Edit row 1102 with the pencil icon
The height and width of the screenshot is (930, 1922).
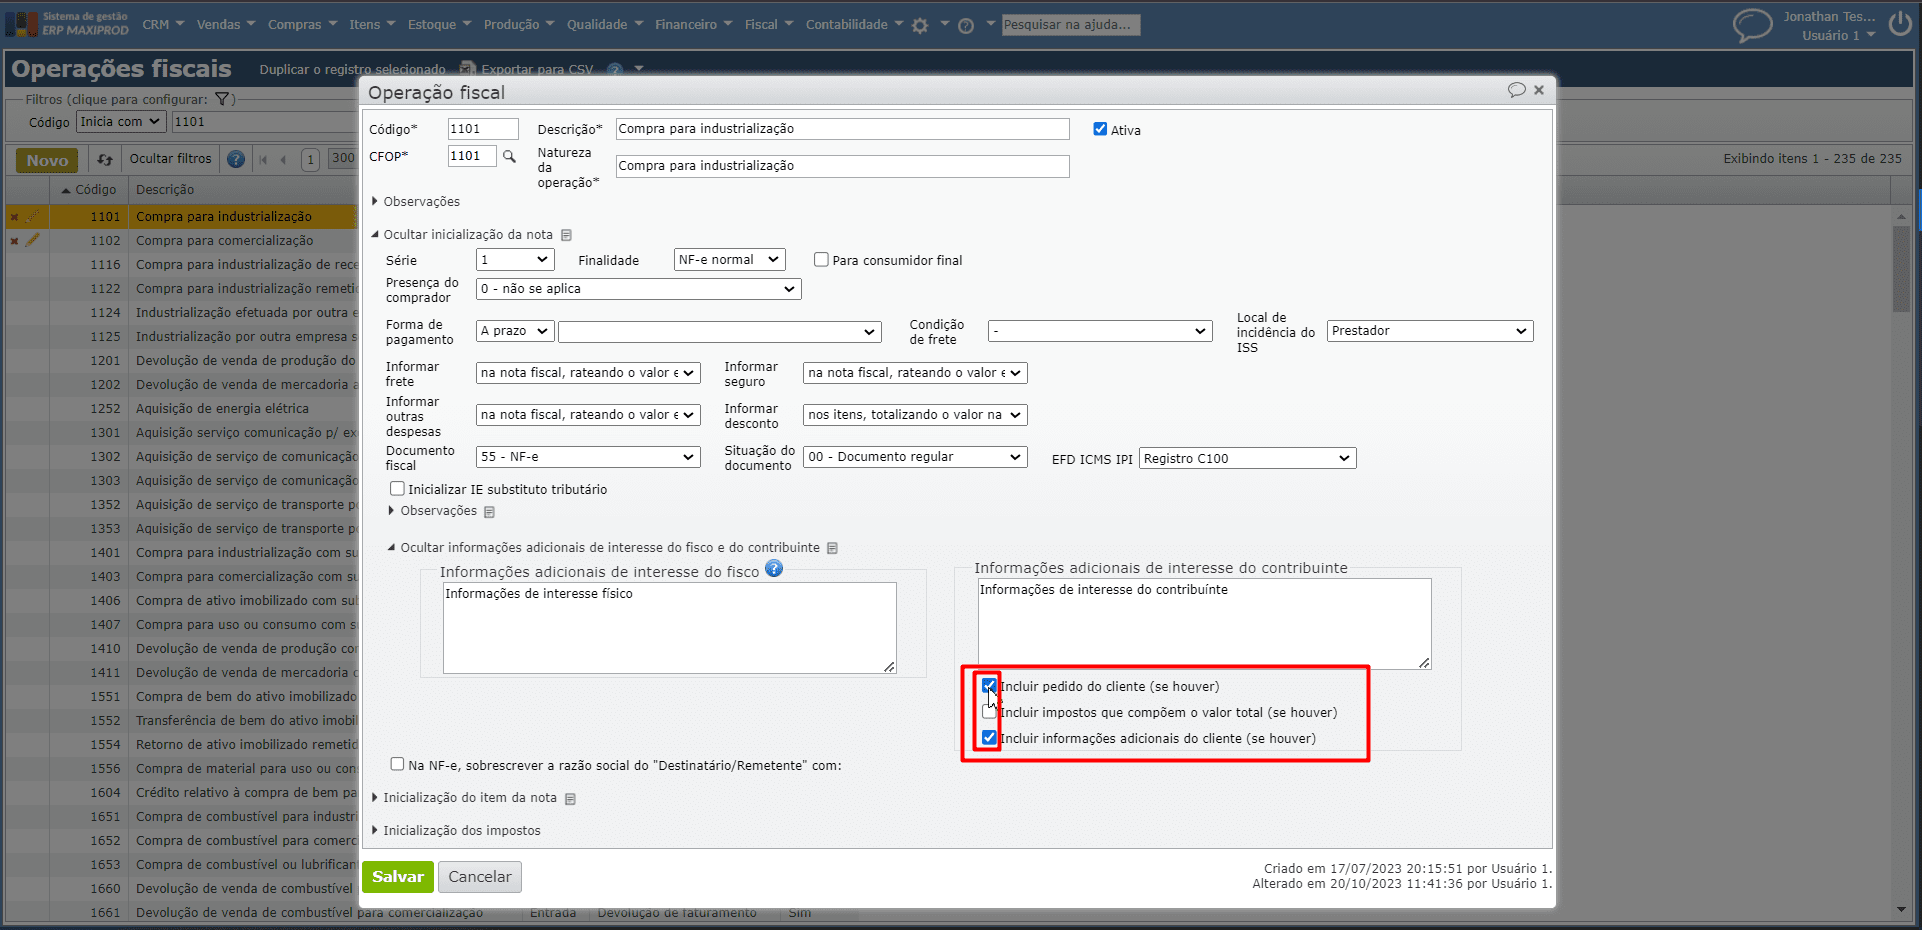[x=33, y=239]
